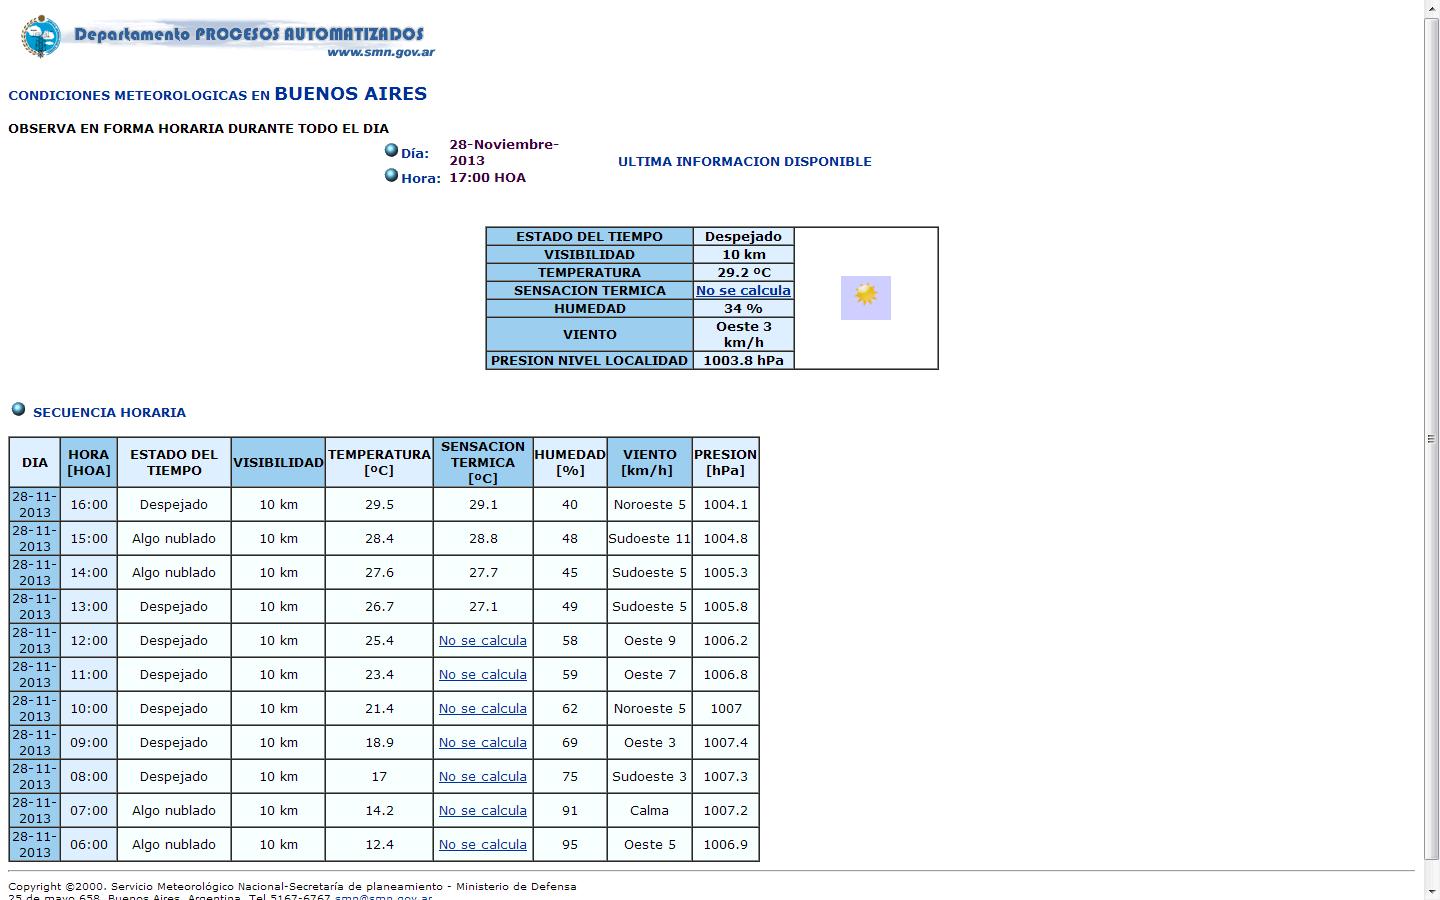Click the Despejado value in summary table
This screenshot has height=900, width=1440.
coord(743,236)
